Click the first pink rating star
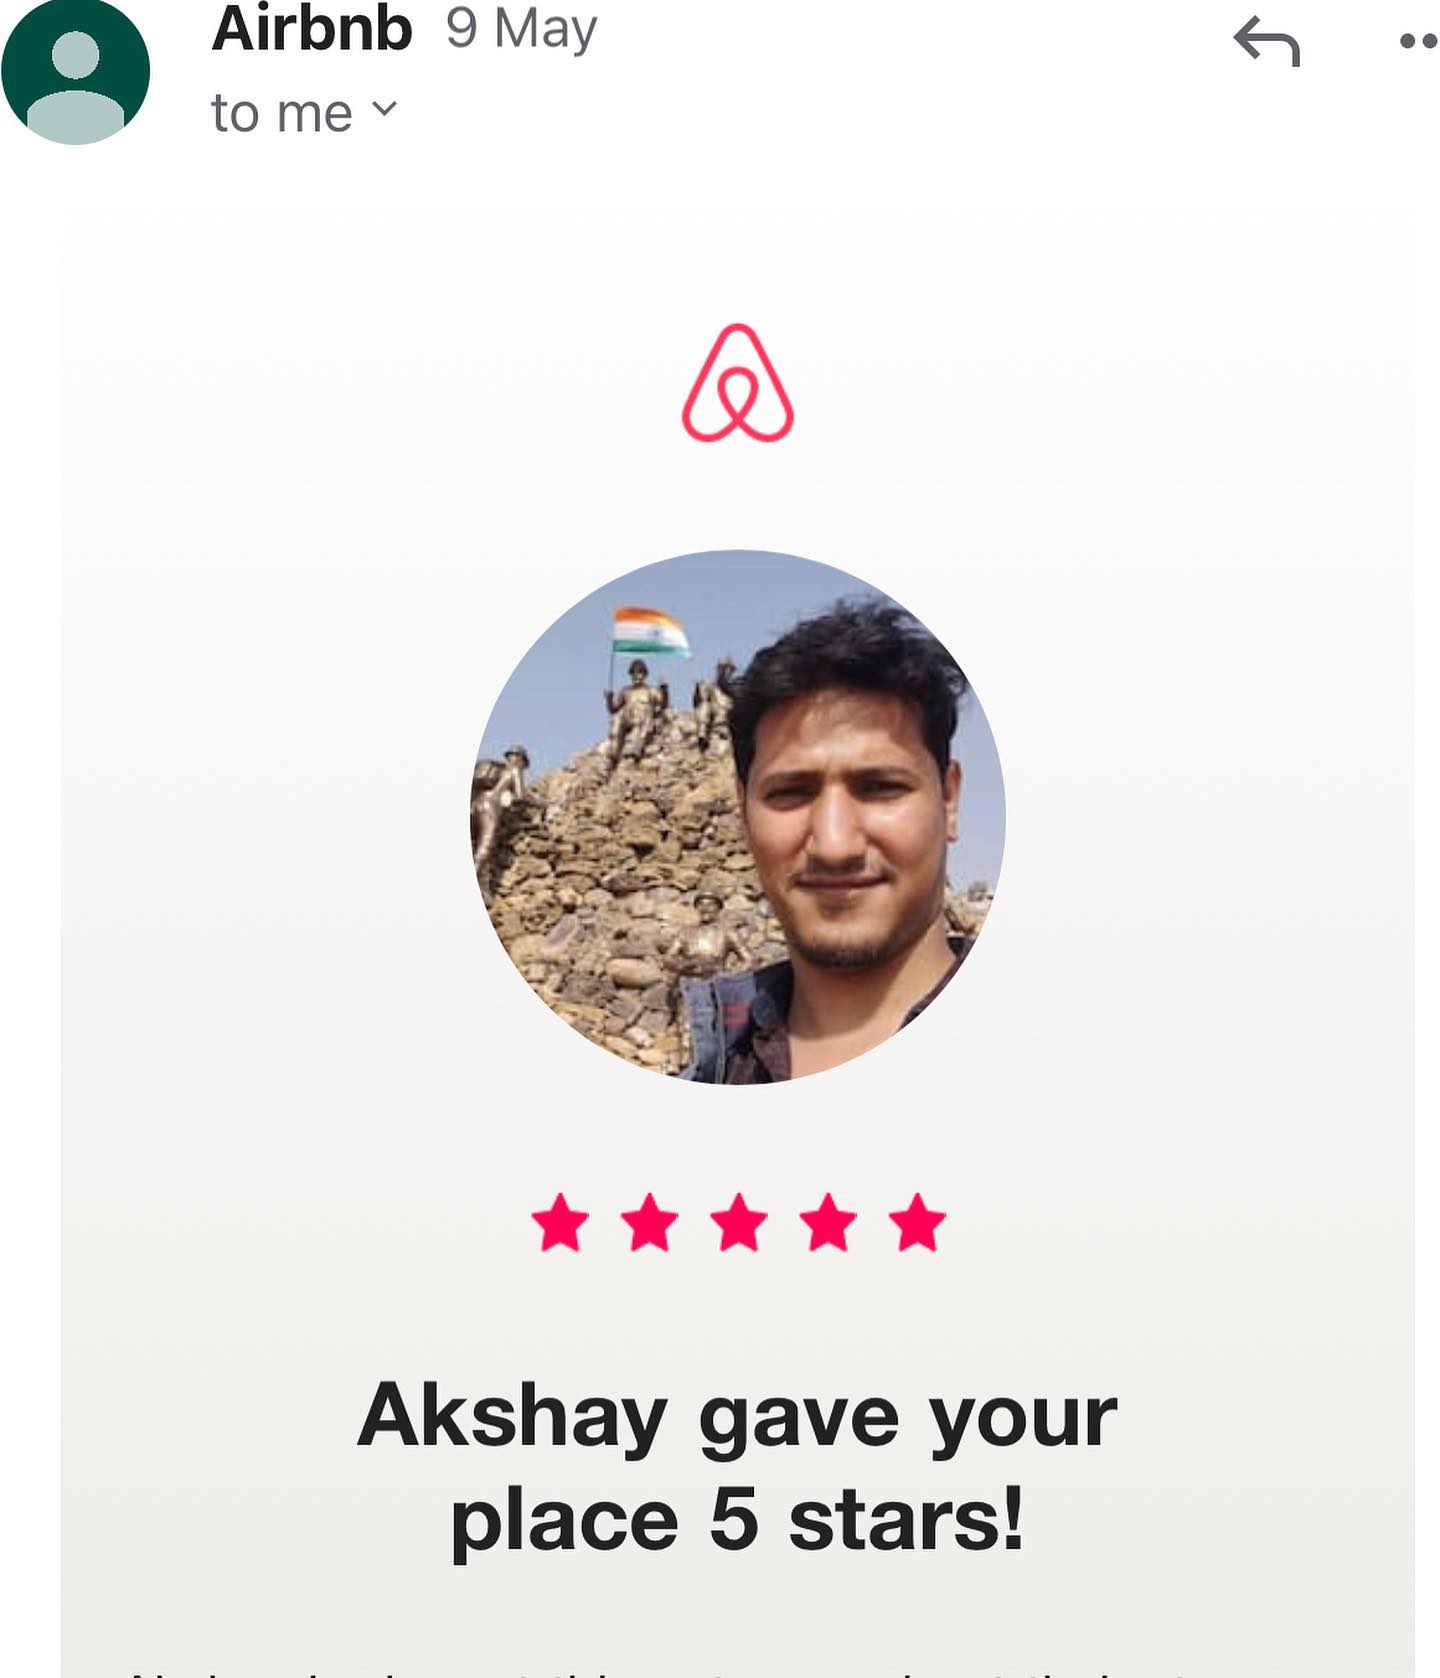The height and width of the screenshot is (1678, 1440). point(560,1222)
